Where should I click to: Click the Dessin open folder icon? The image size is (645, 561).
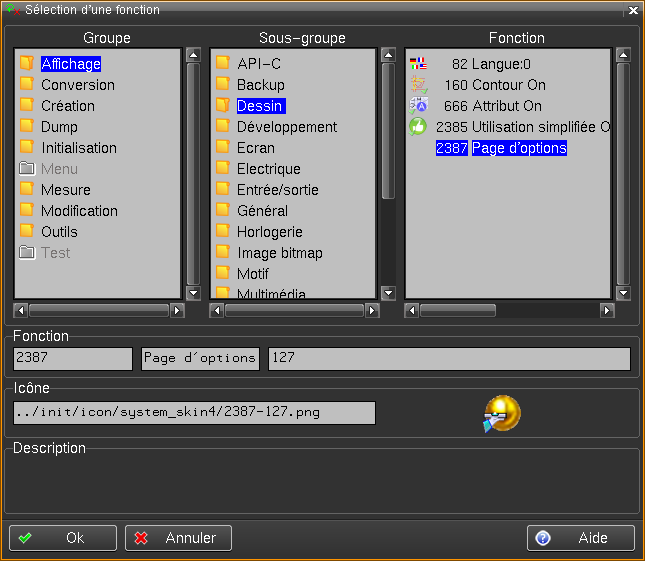[223, 105]
